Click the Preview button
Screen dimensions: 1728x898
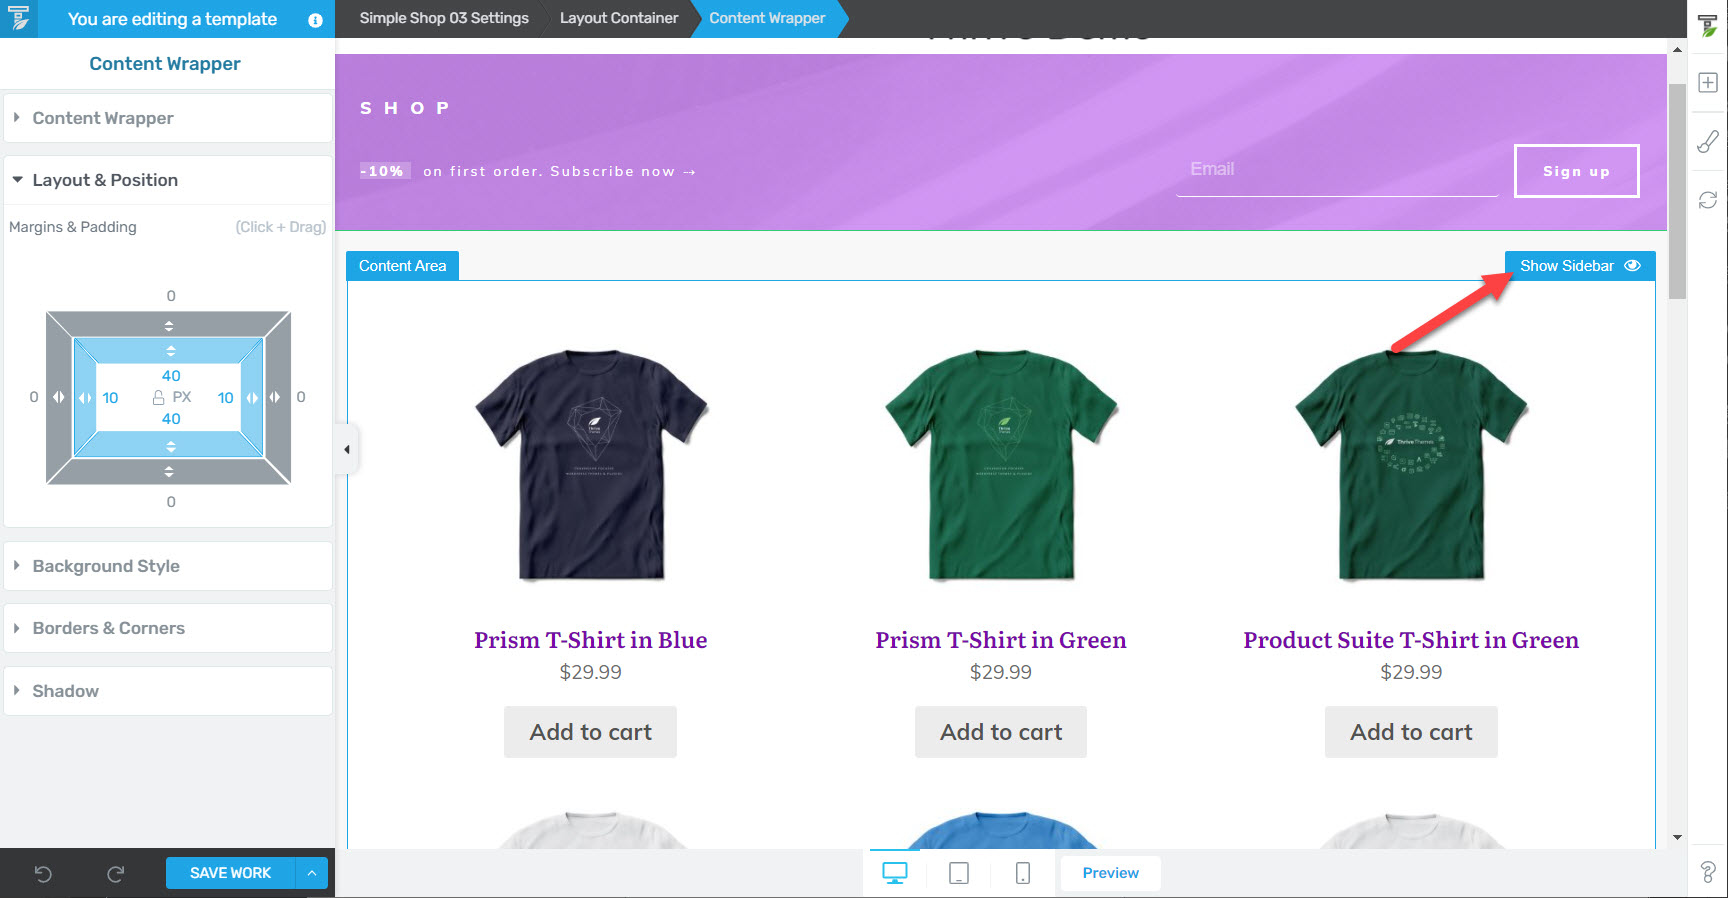point(1110,873)
